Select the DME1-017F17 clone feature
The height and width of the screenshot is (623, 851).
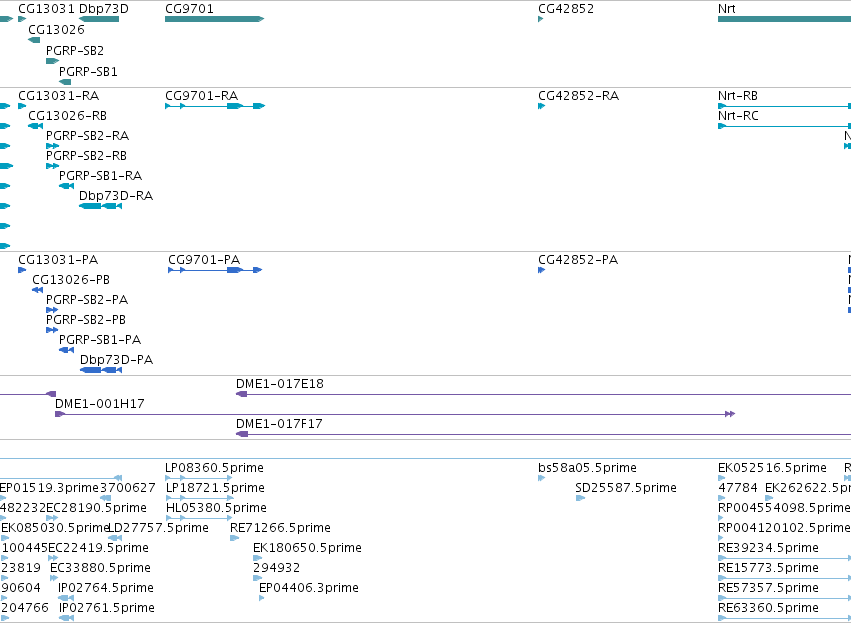[543, 434]
